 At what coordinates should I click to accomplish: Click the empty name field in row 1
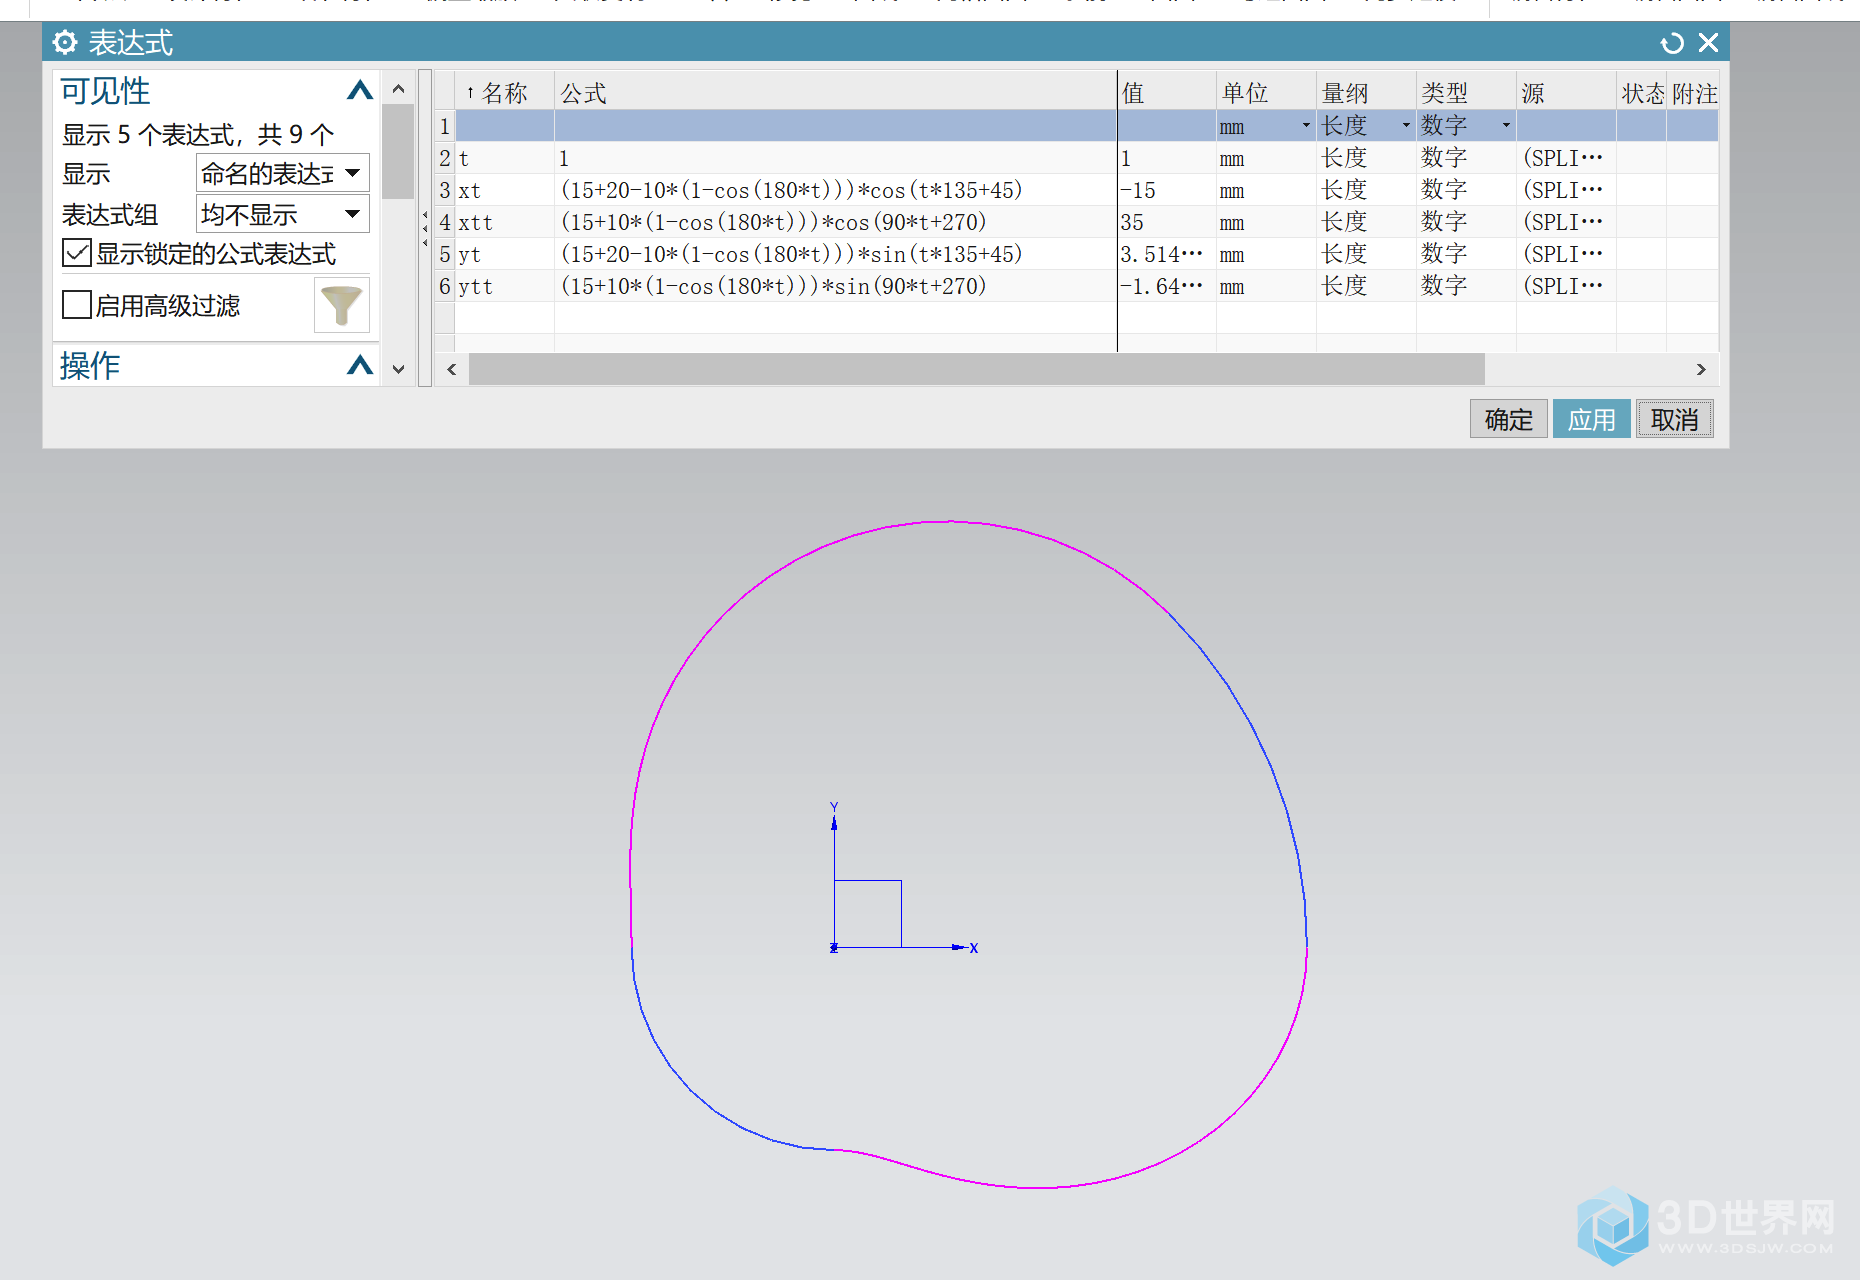tap(505, 126)
